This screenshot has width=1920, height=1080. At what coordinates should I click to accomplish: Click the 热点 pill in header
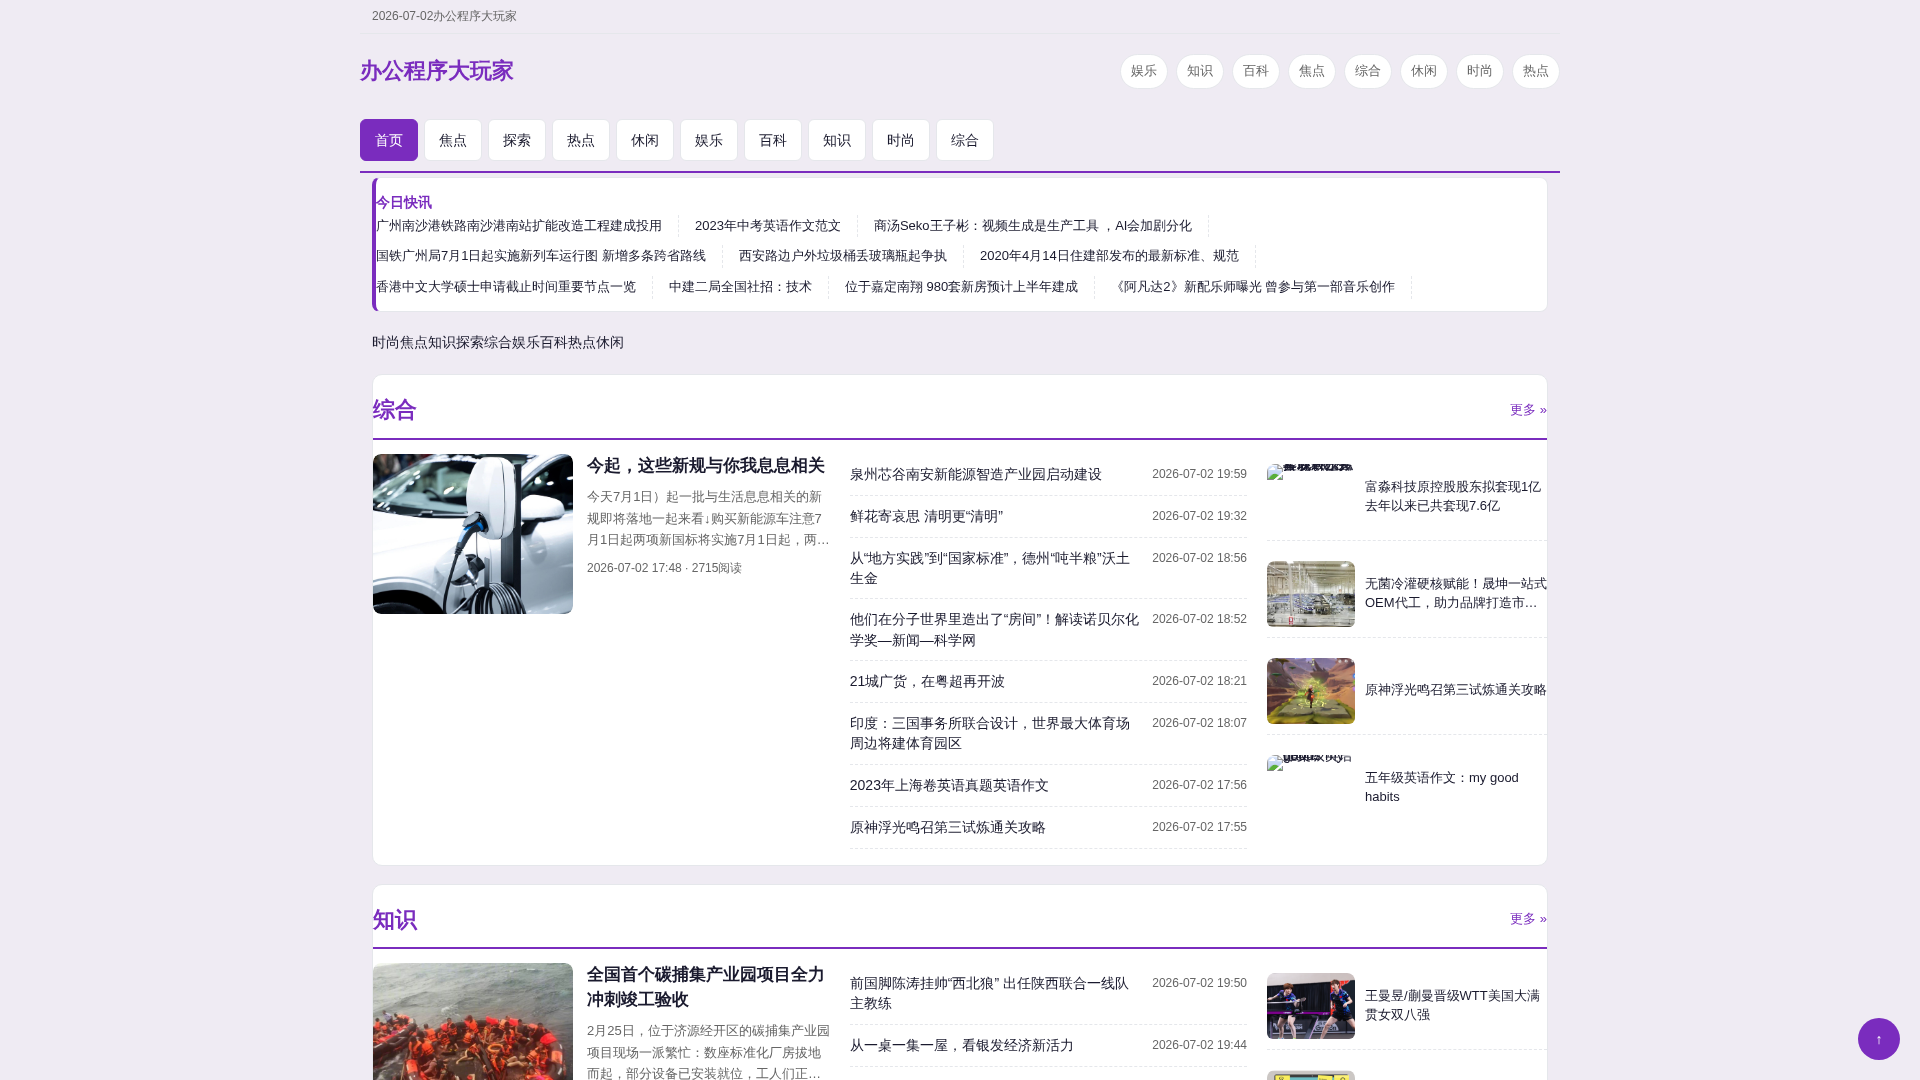pos(1536,71)
